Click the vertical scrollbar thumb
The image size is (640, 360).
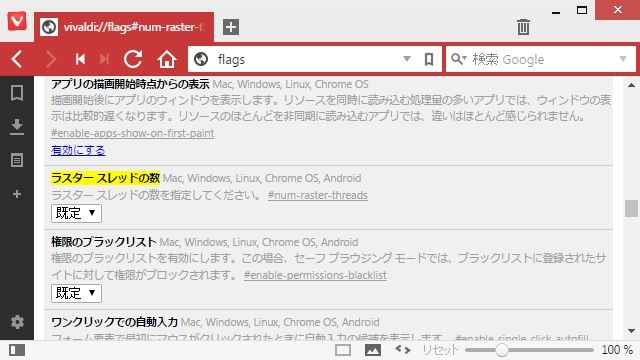tap(631, 209)
